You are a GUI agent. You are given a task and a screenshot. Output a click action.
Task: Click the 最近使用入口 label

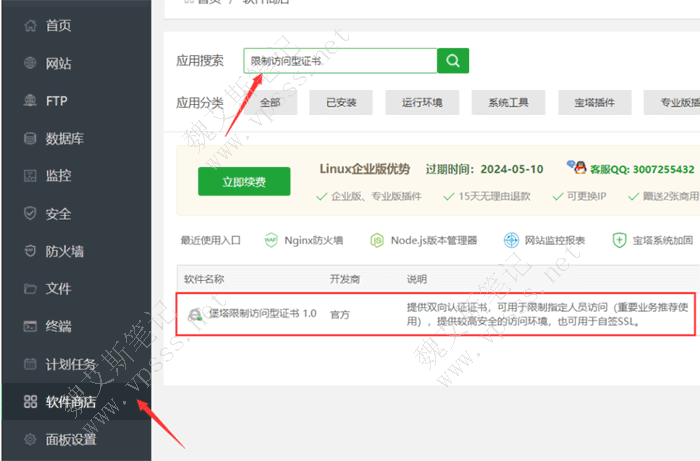coord(210,241)
